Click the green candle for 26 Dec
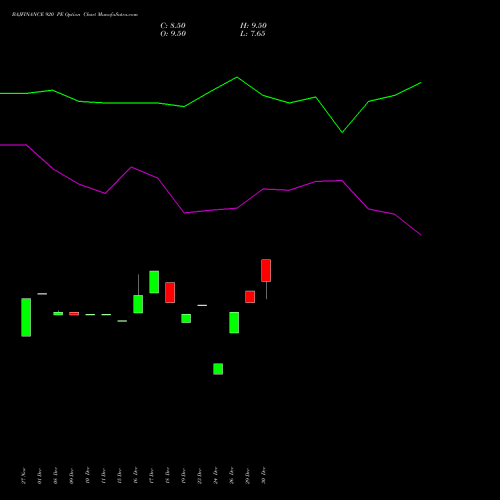The width and height of the screenshot is (500, 500). [234, 322]
